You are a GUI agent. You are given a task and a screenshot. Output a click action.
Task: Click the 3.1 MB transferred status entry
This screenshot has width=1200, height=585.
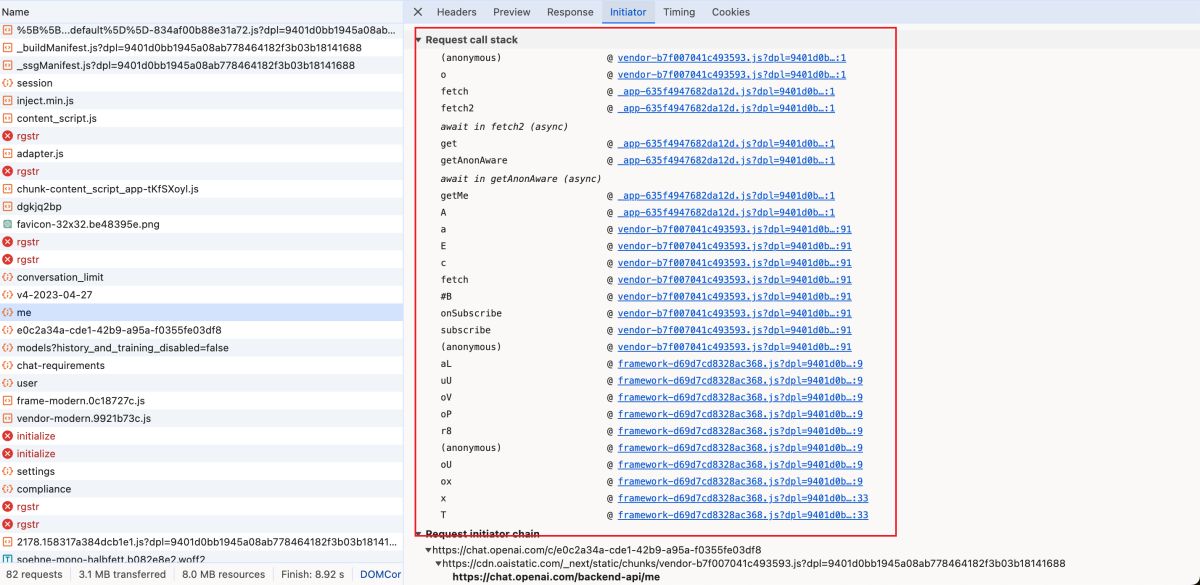coord(122,575)
